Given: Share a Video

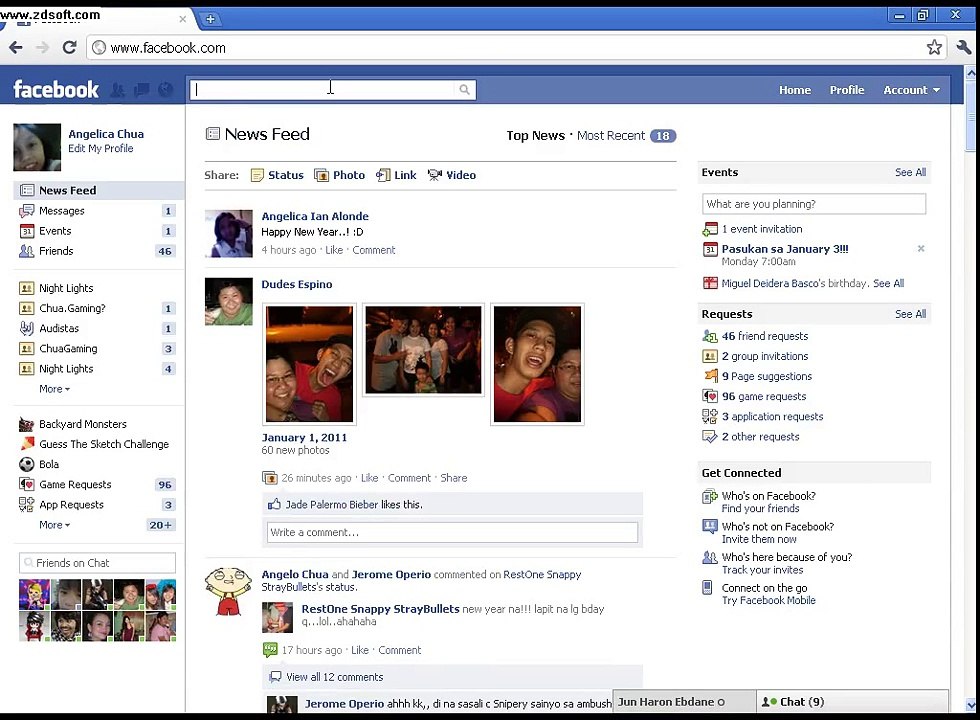Looking at the screenshot, I should (452, 175).
